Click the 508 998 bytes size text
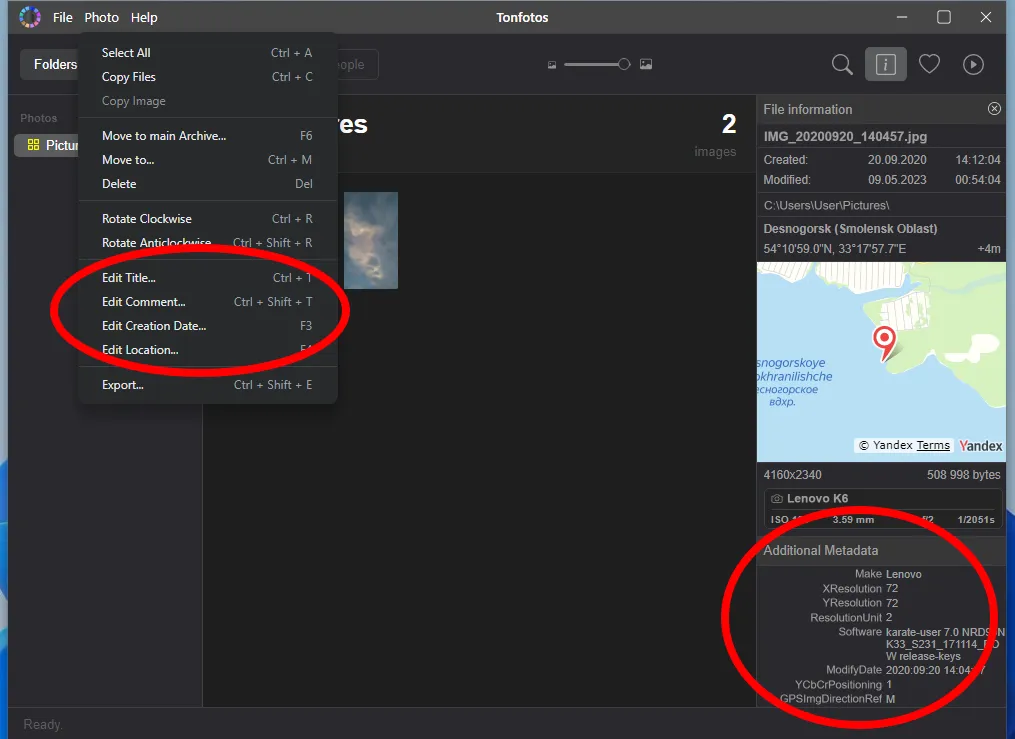The image size is (1015, 739). pos(963,475)
